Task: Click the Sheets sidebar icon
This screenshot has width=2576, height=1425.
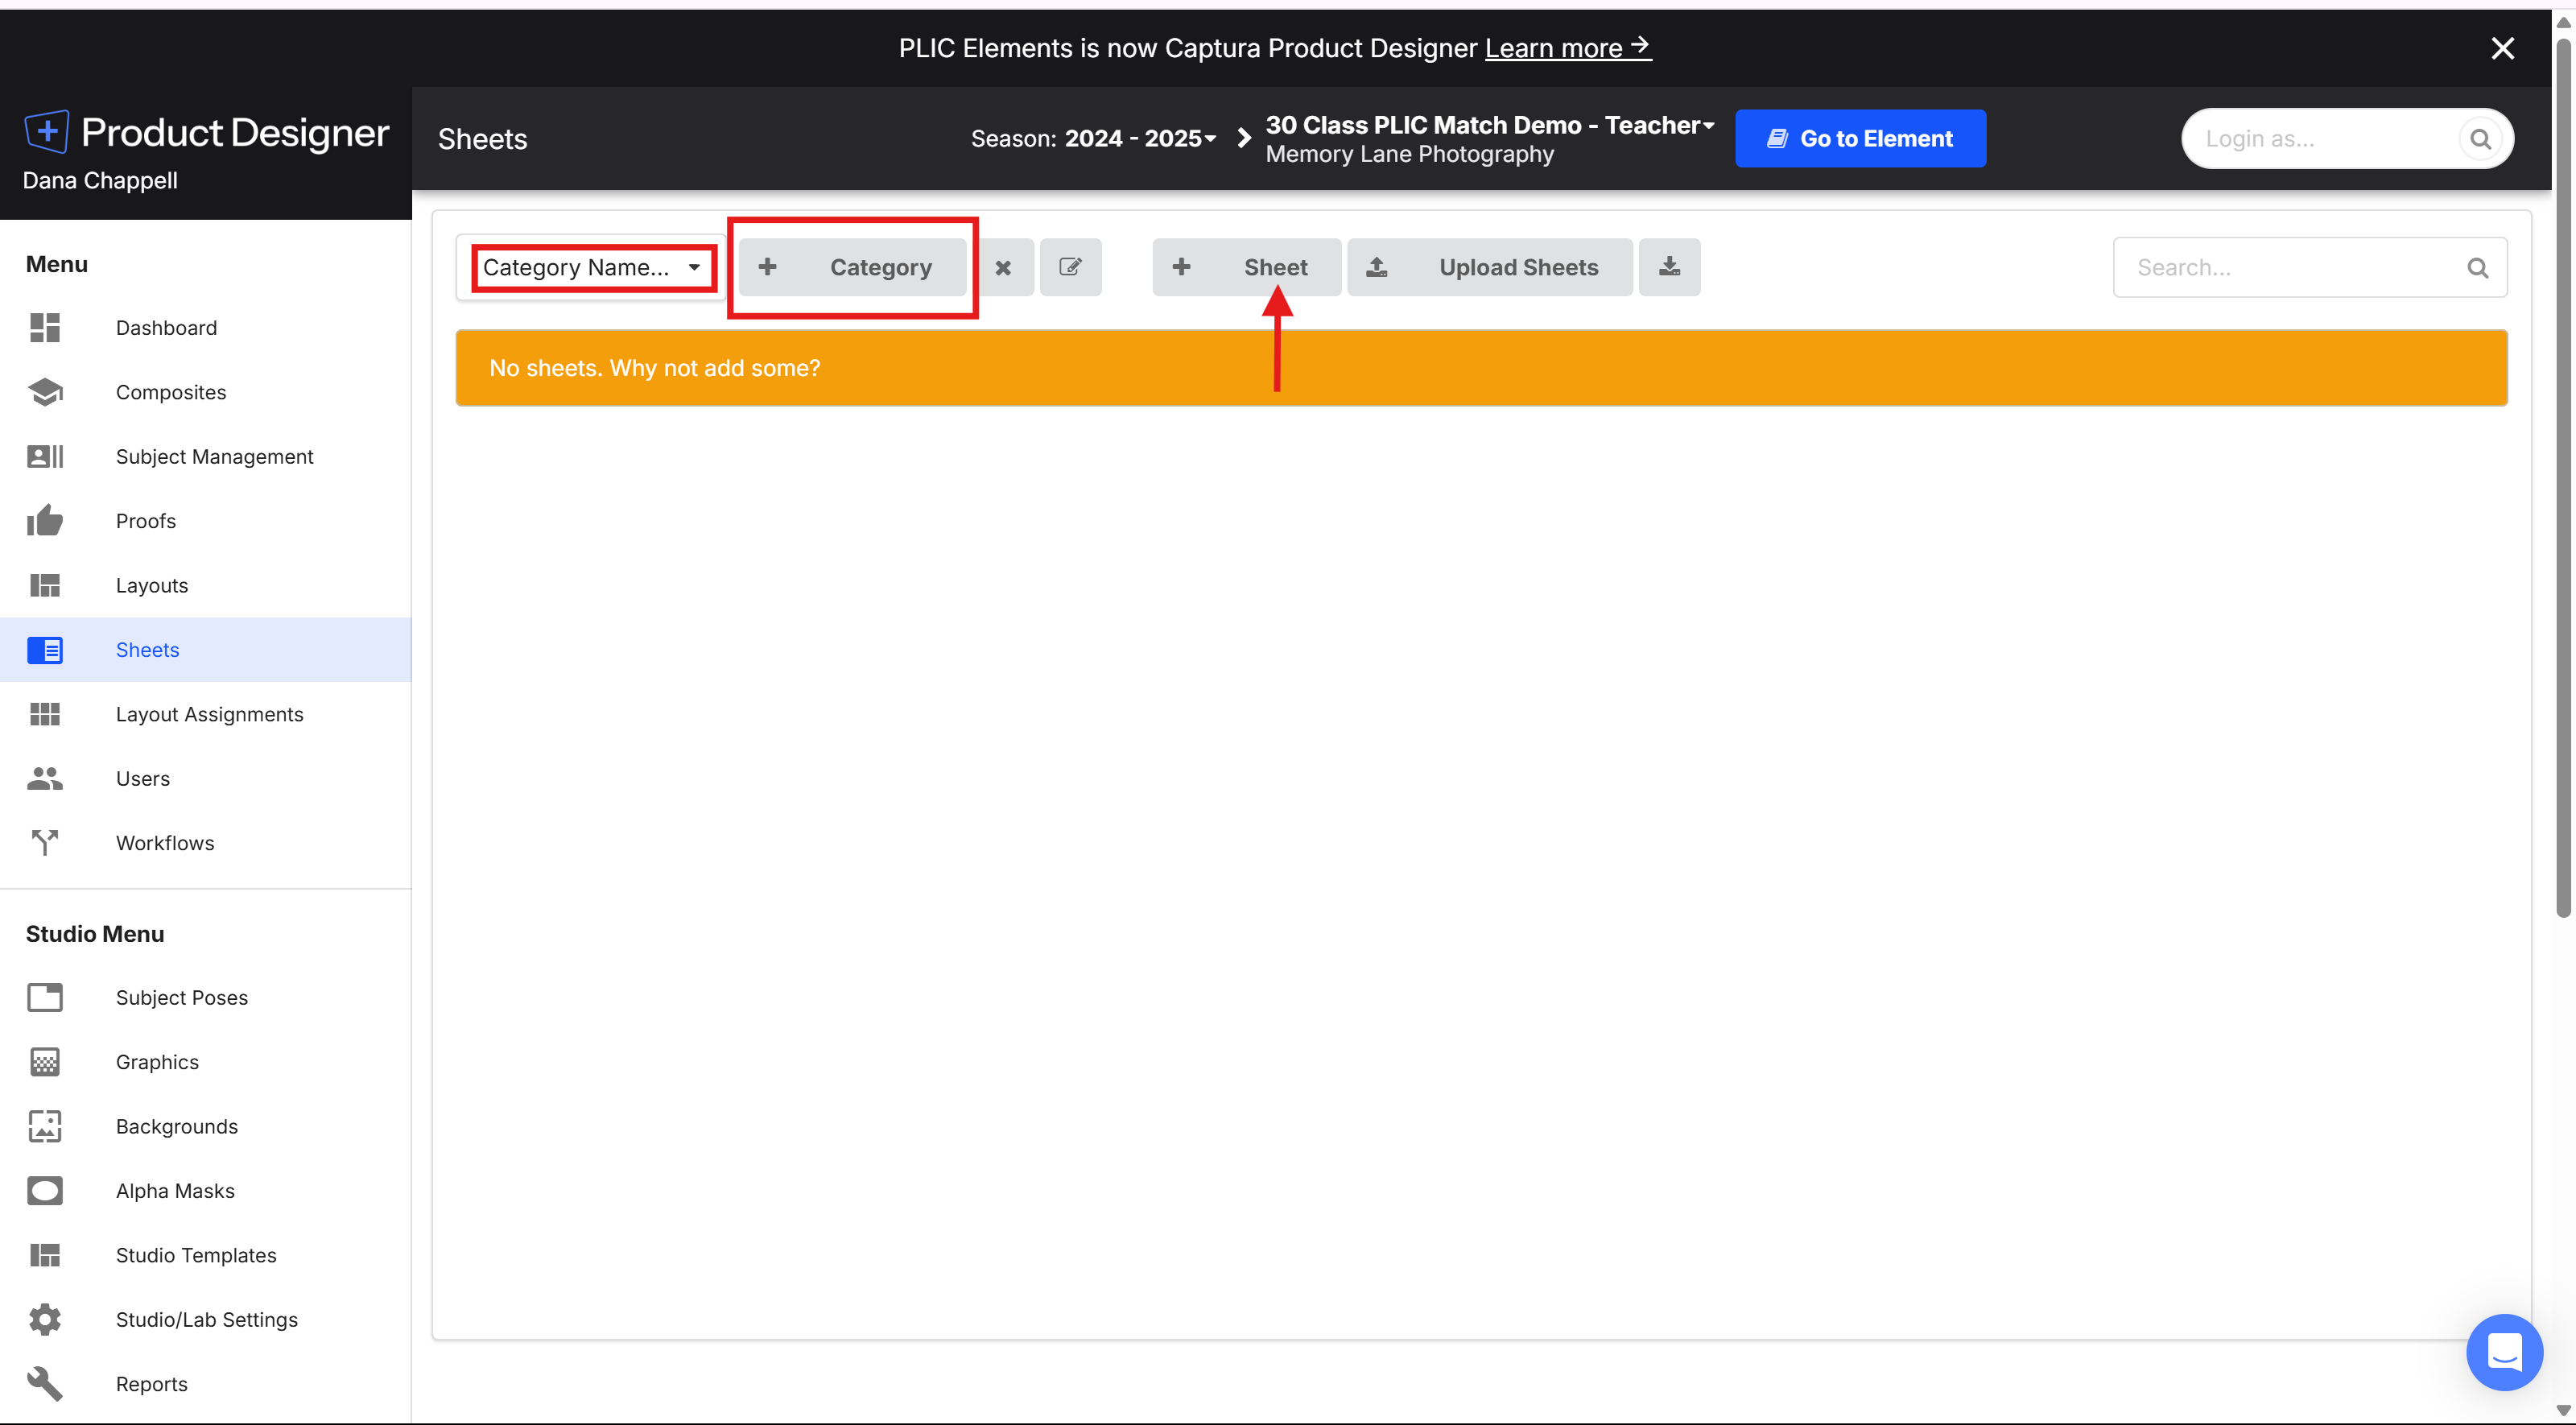Action: point(45,650)
